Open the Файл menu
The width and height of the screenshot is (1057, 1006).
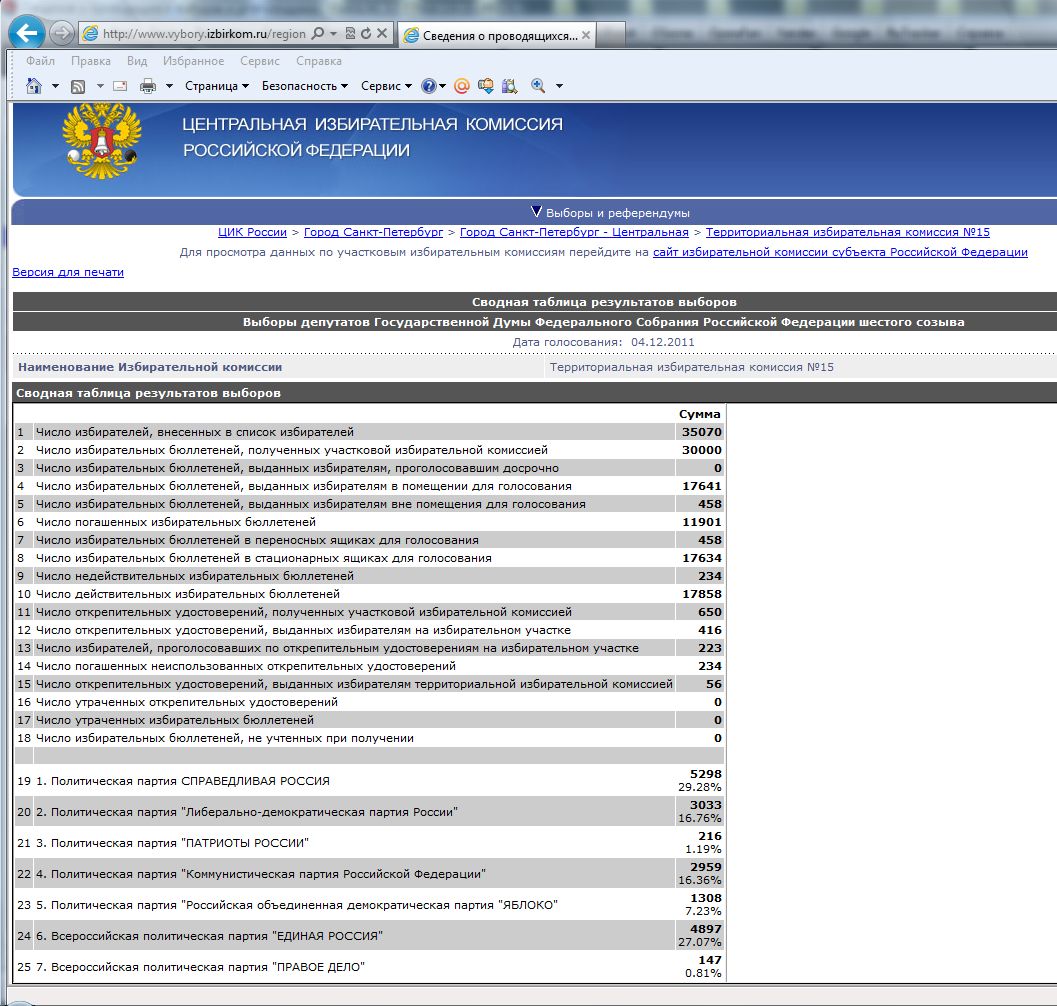coord(41,61)
